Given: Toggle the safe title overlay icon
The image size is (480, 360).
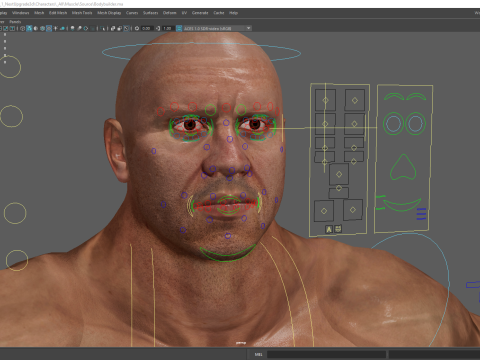Looking at the screenshot, I should click(12, 28).
